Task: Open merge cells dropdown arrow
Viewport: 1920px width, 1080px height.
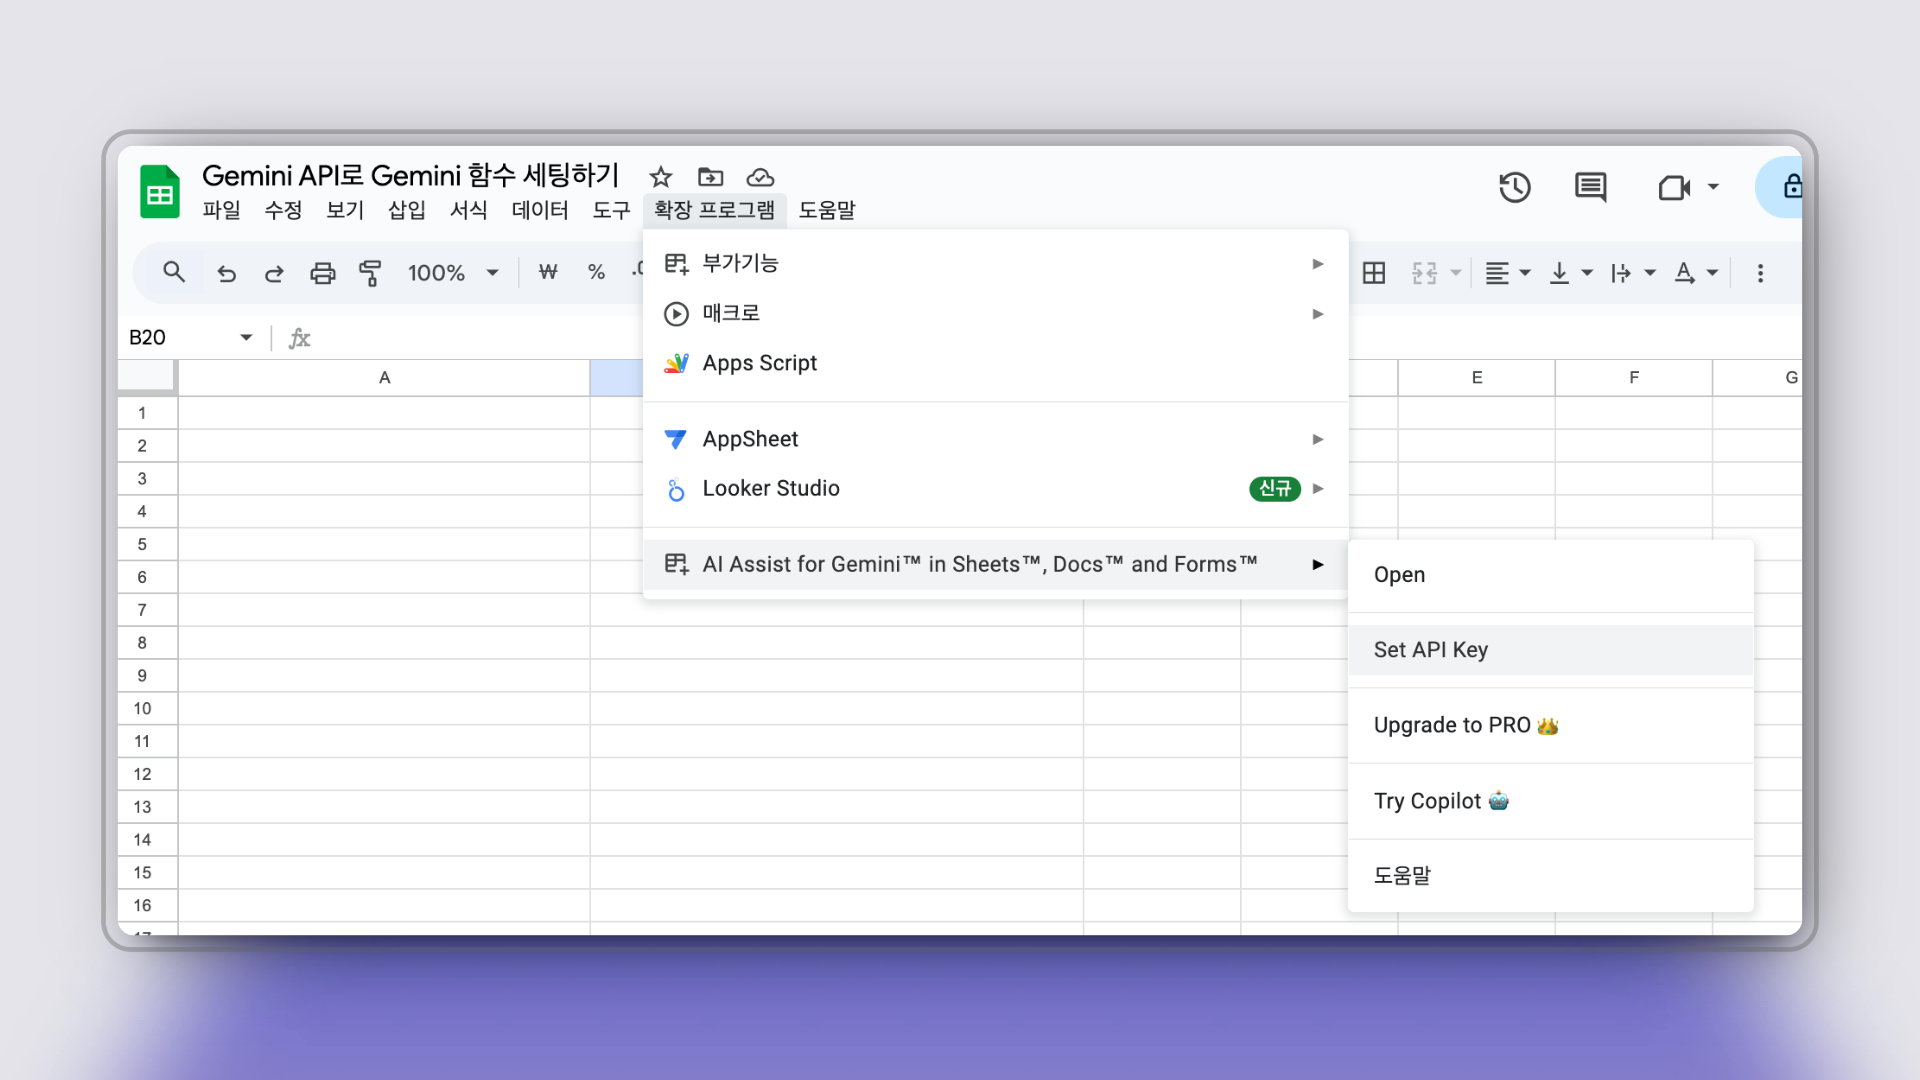Action: [x=1456, y=273]
